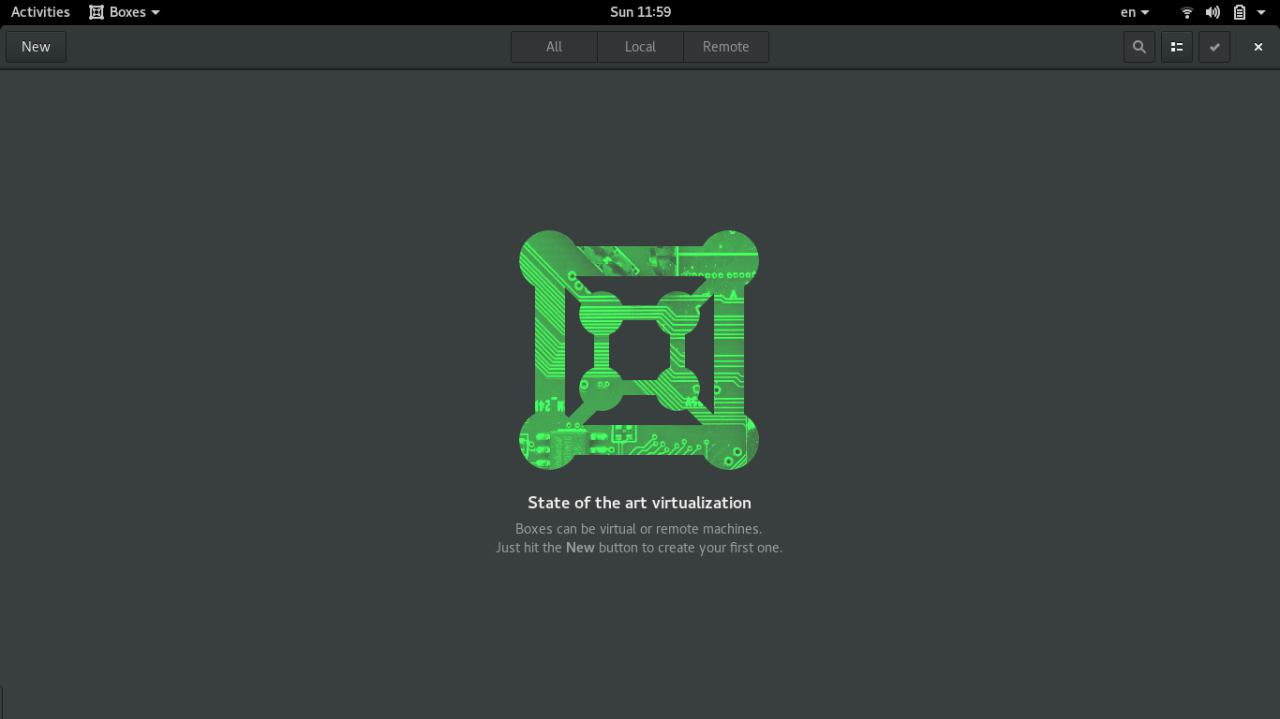Switch to the All tab
Viewport: 1280px width, 719px height.
click(x=554, y=47)
